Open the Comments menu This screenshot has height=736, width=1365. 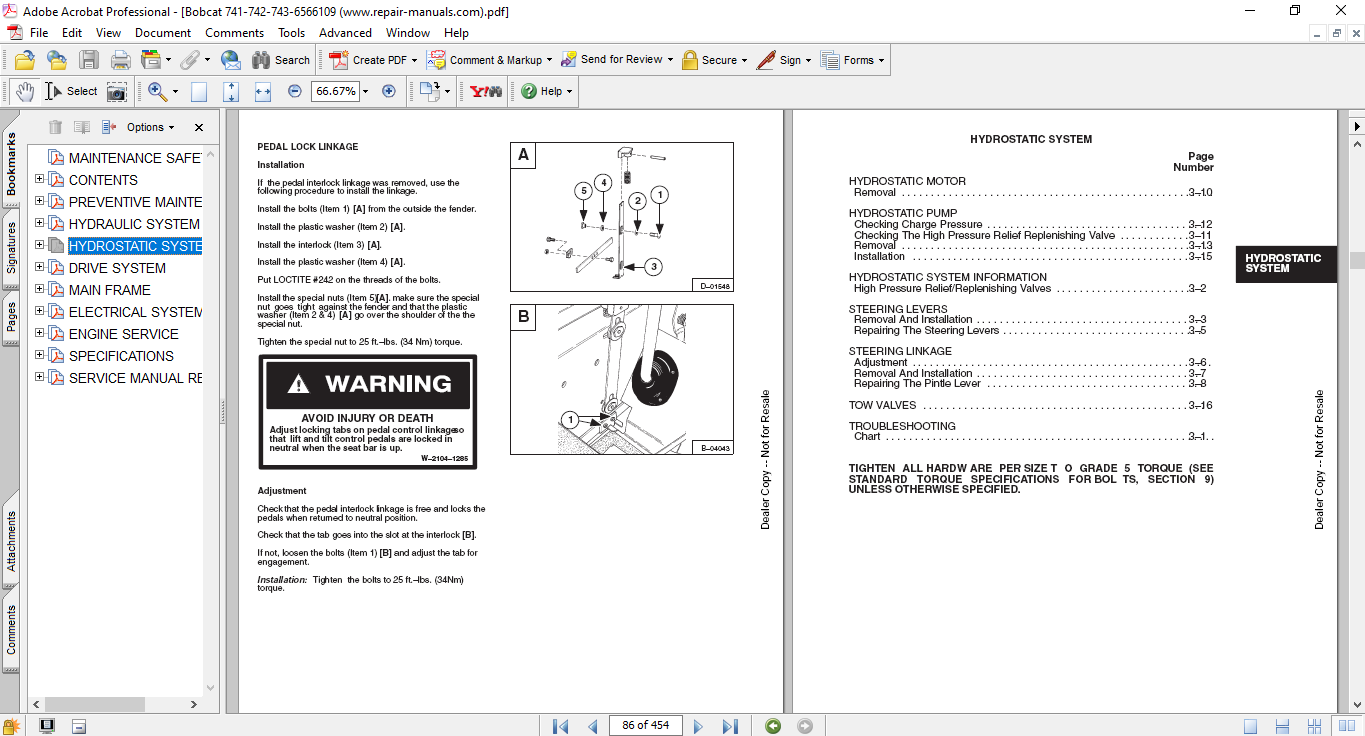235,33
